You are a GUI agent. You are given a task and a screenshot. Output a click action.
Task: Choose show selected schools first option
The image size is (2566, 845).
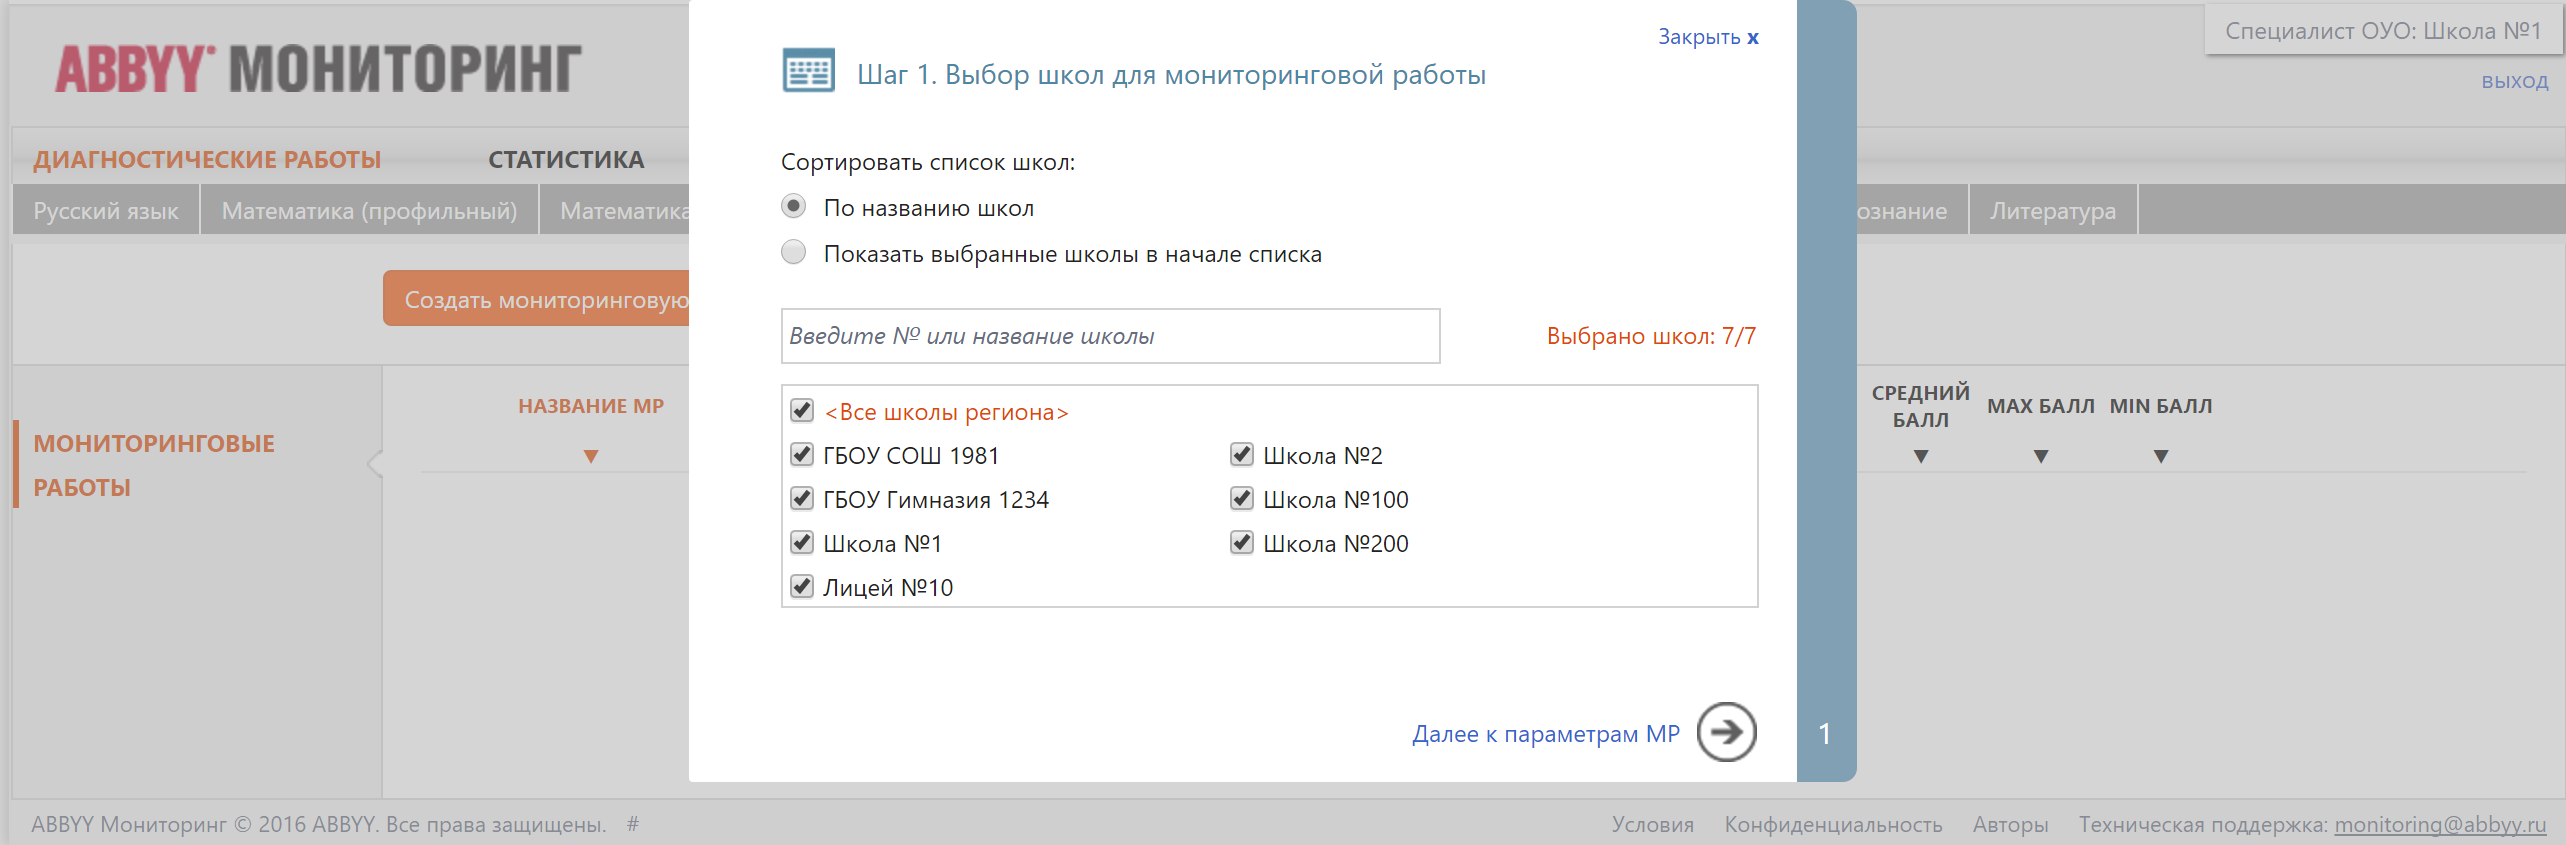[794, 253]
